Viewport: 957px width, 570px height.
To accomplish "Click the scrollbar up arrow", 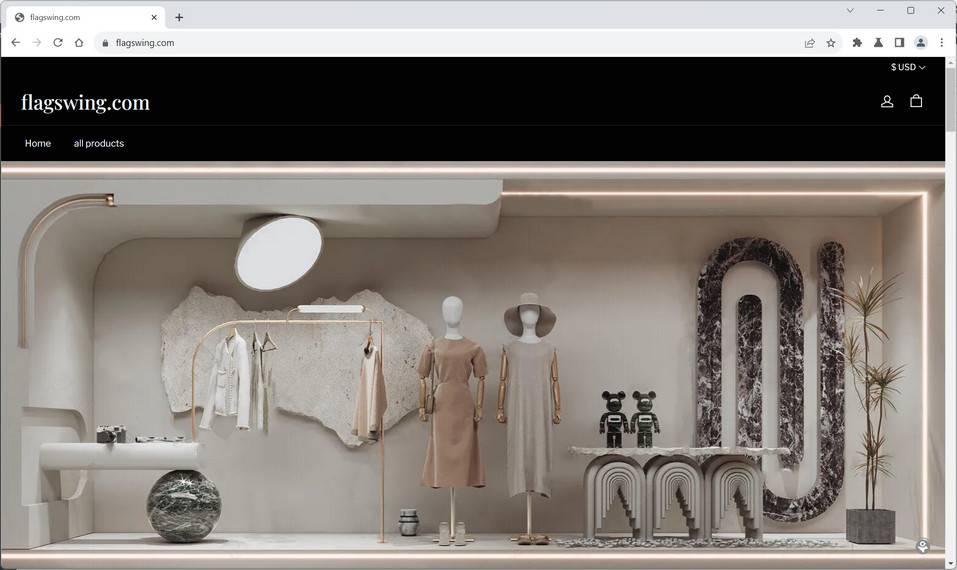I will coord(950,62).
